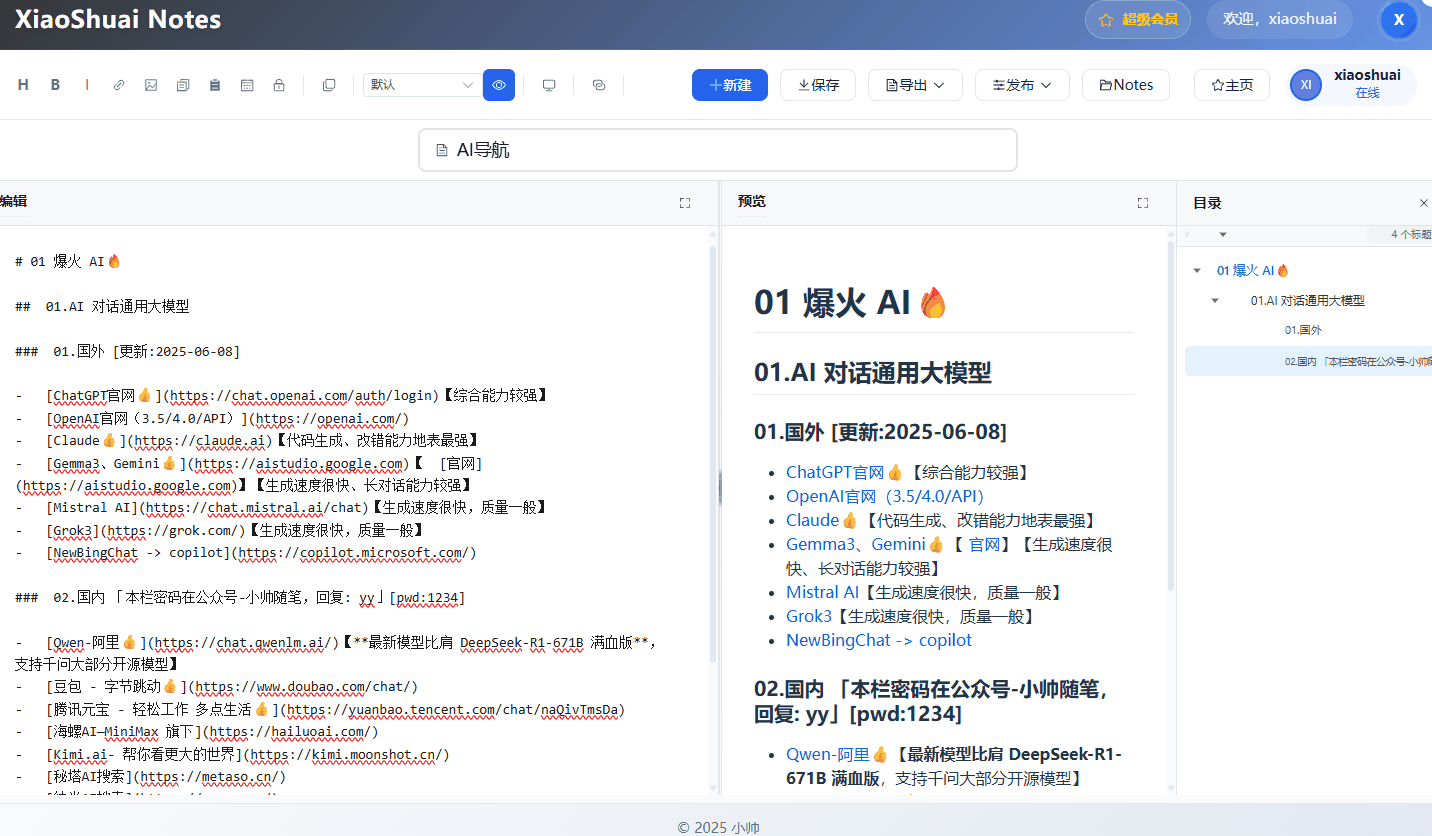Viewport: 1432px width, 836px height.
Task: Open the bracketed 官网 link in preview
Action: 984,544
